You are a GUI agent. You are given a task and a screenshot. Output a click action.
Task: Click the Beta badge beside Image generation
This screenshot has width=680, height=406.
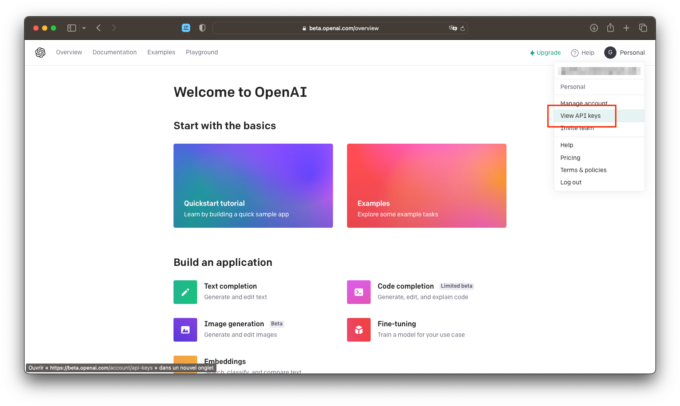coord(277,324)
